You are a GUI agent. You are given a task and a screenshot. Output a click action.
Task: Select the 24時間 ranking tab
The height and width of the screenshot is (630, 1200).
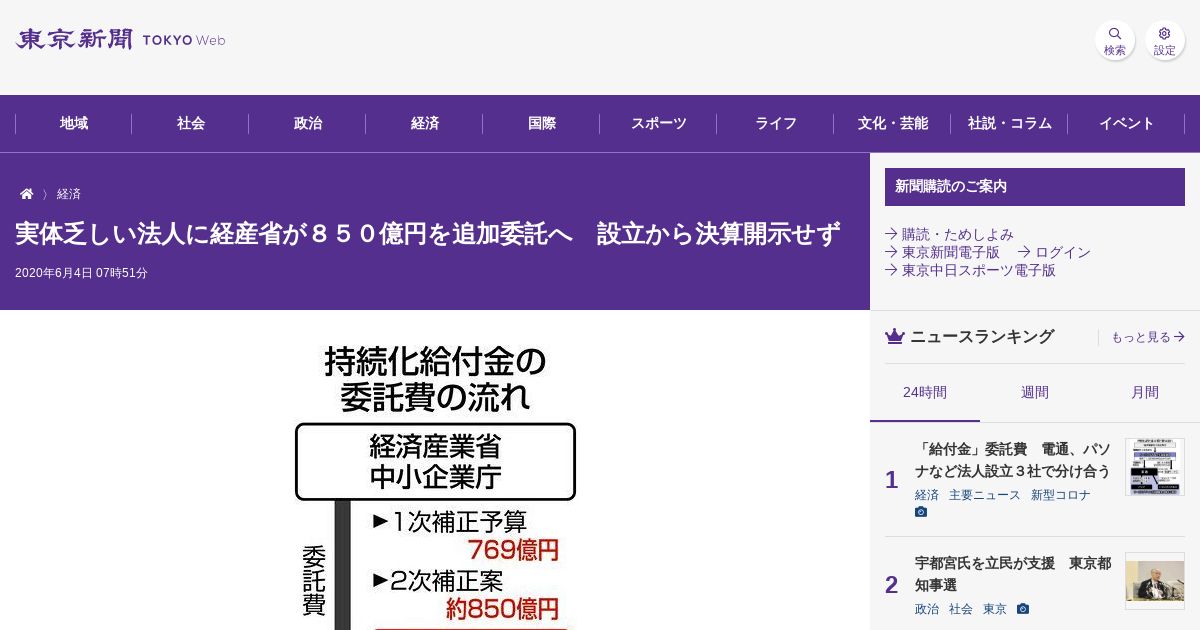(925, 393)
